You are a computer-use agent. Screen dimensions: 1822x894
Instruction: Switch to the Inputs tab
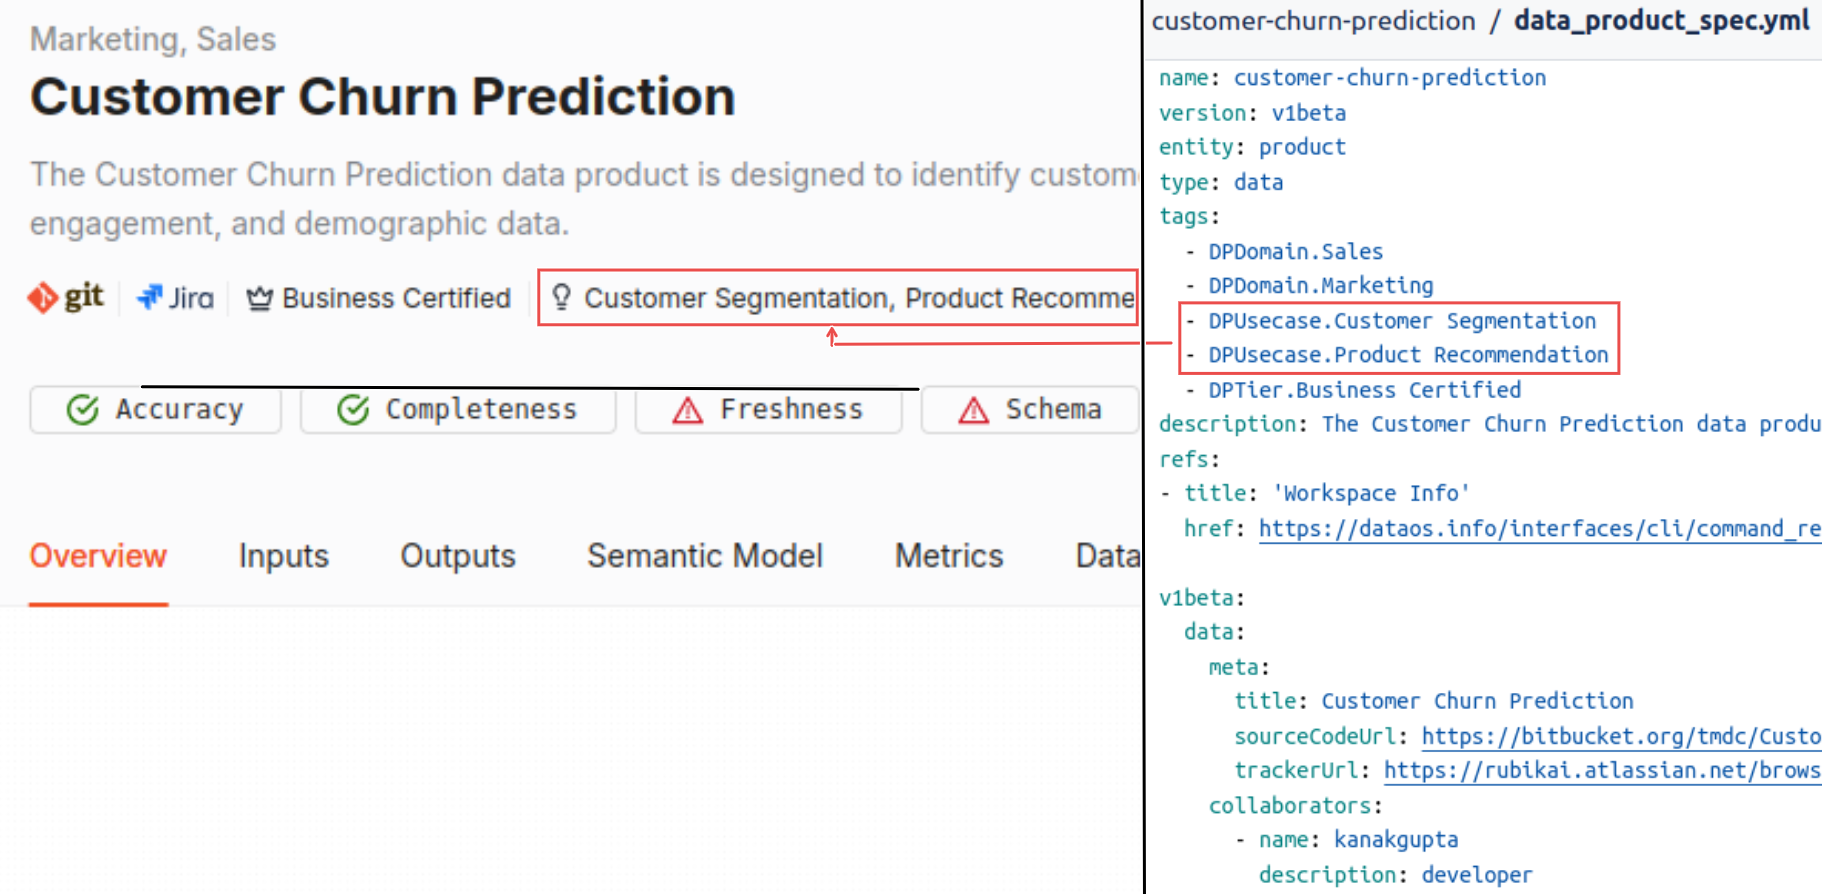pyautogui.click(x=284, y=556)
